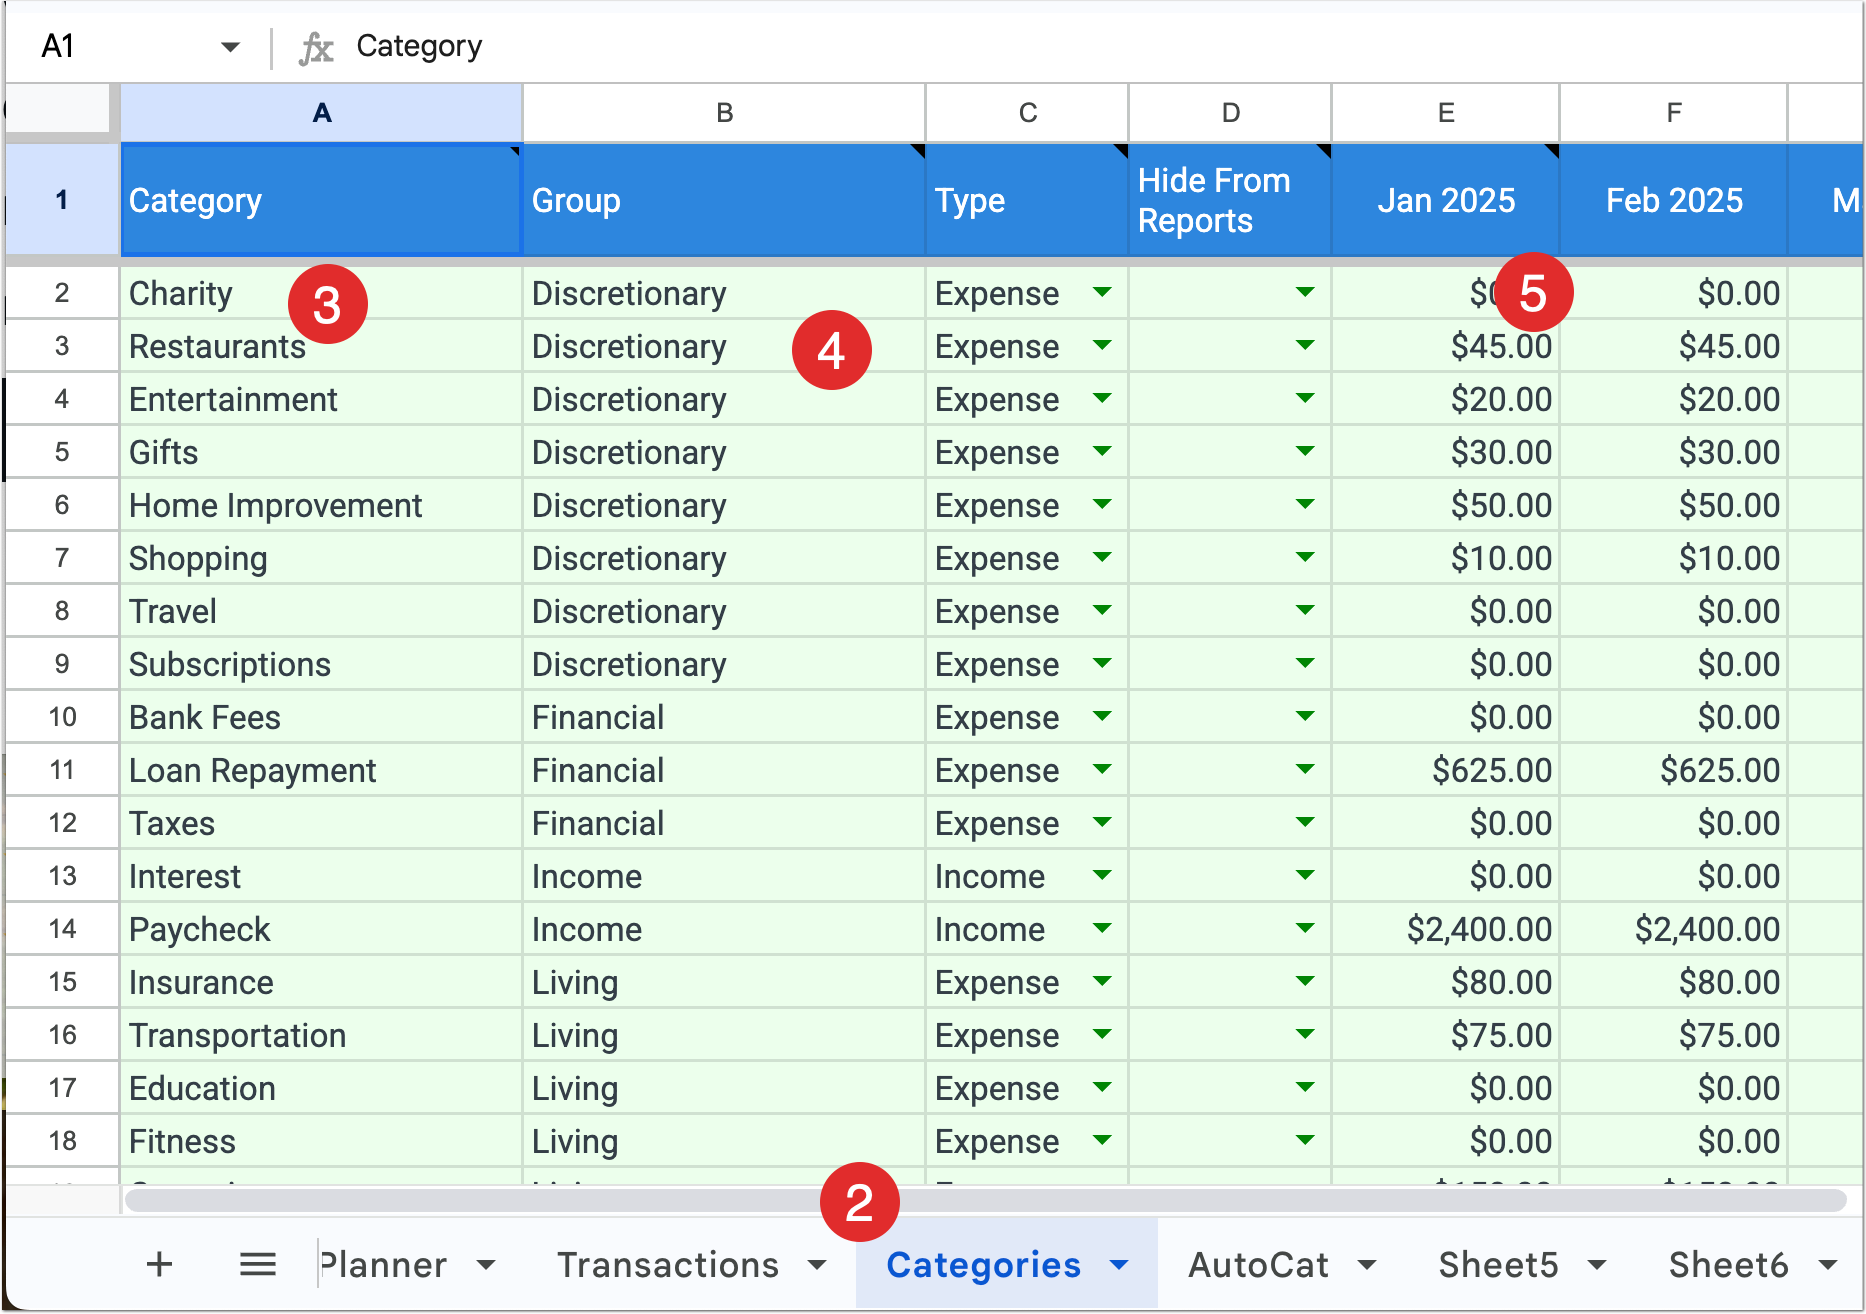Viewport: 1866px width, 1314px height.
Task: Open Sheet6 tab dropdown arrow
Action: click(x=1827, y=1265)
